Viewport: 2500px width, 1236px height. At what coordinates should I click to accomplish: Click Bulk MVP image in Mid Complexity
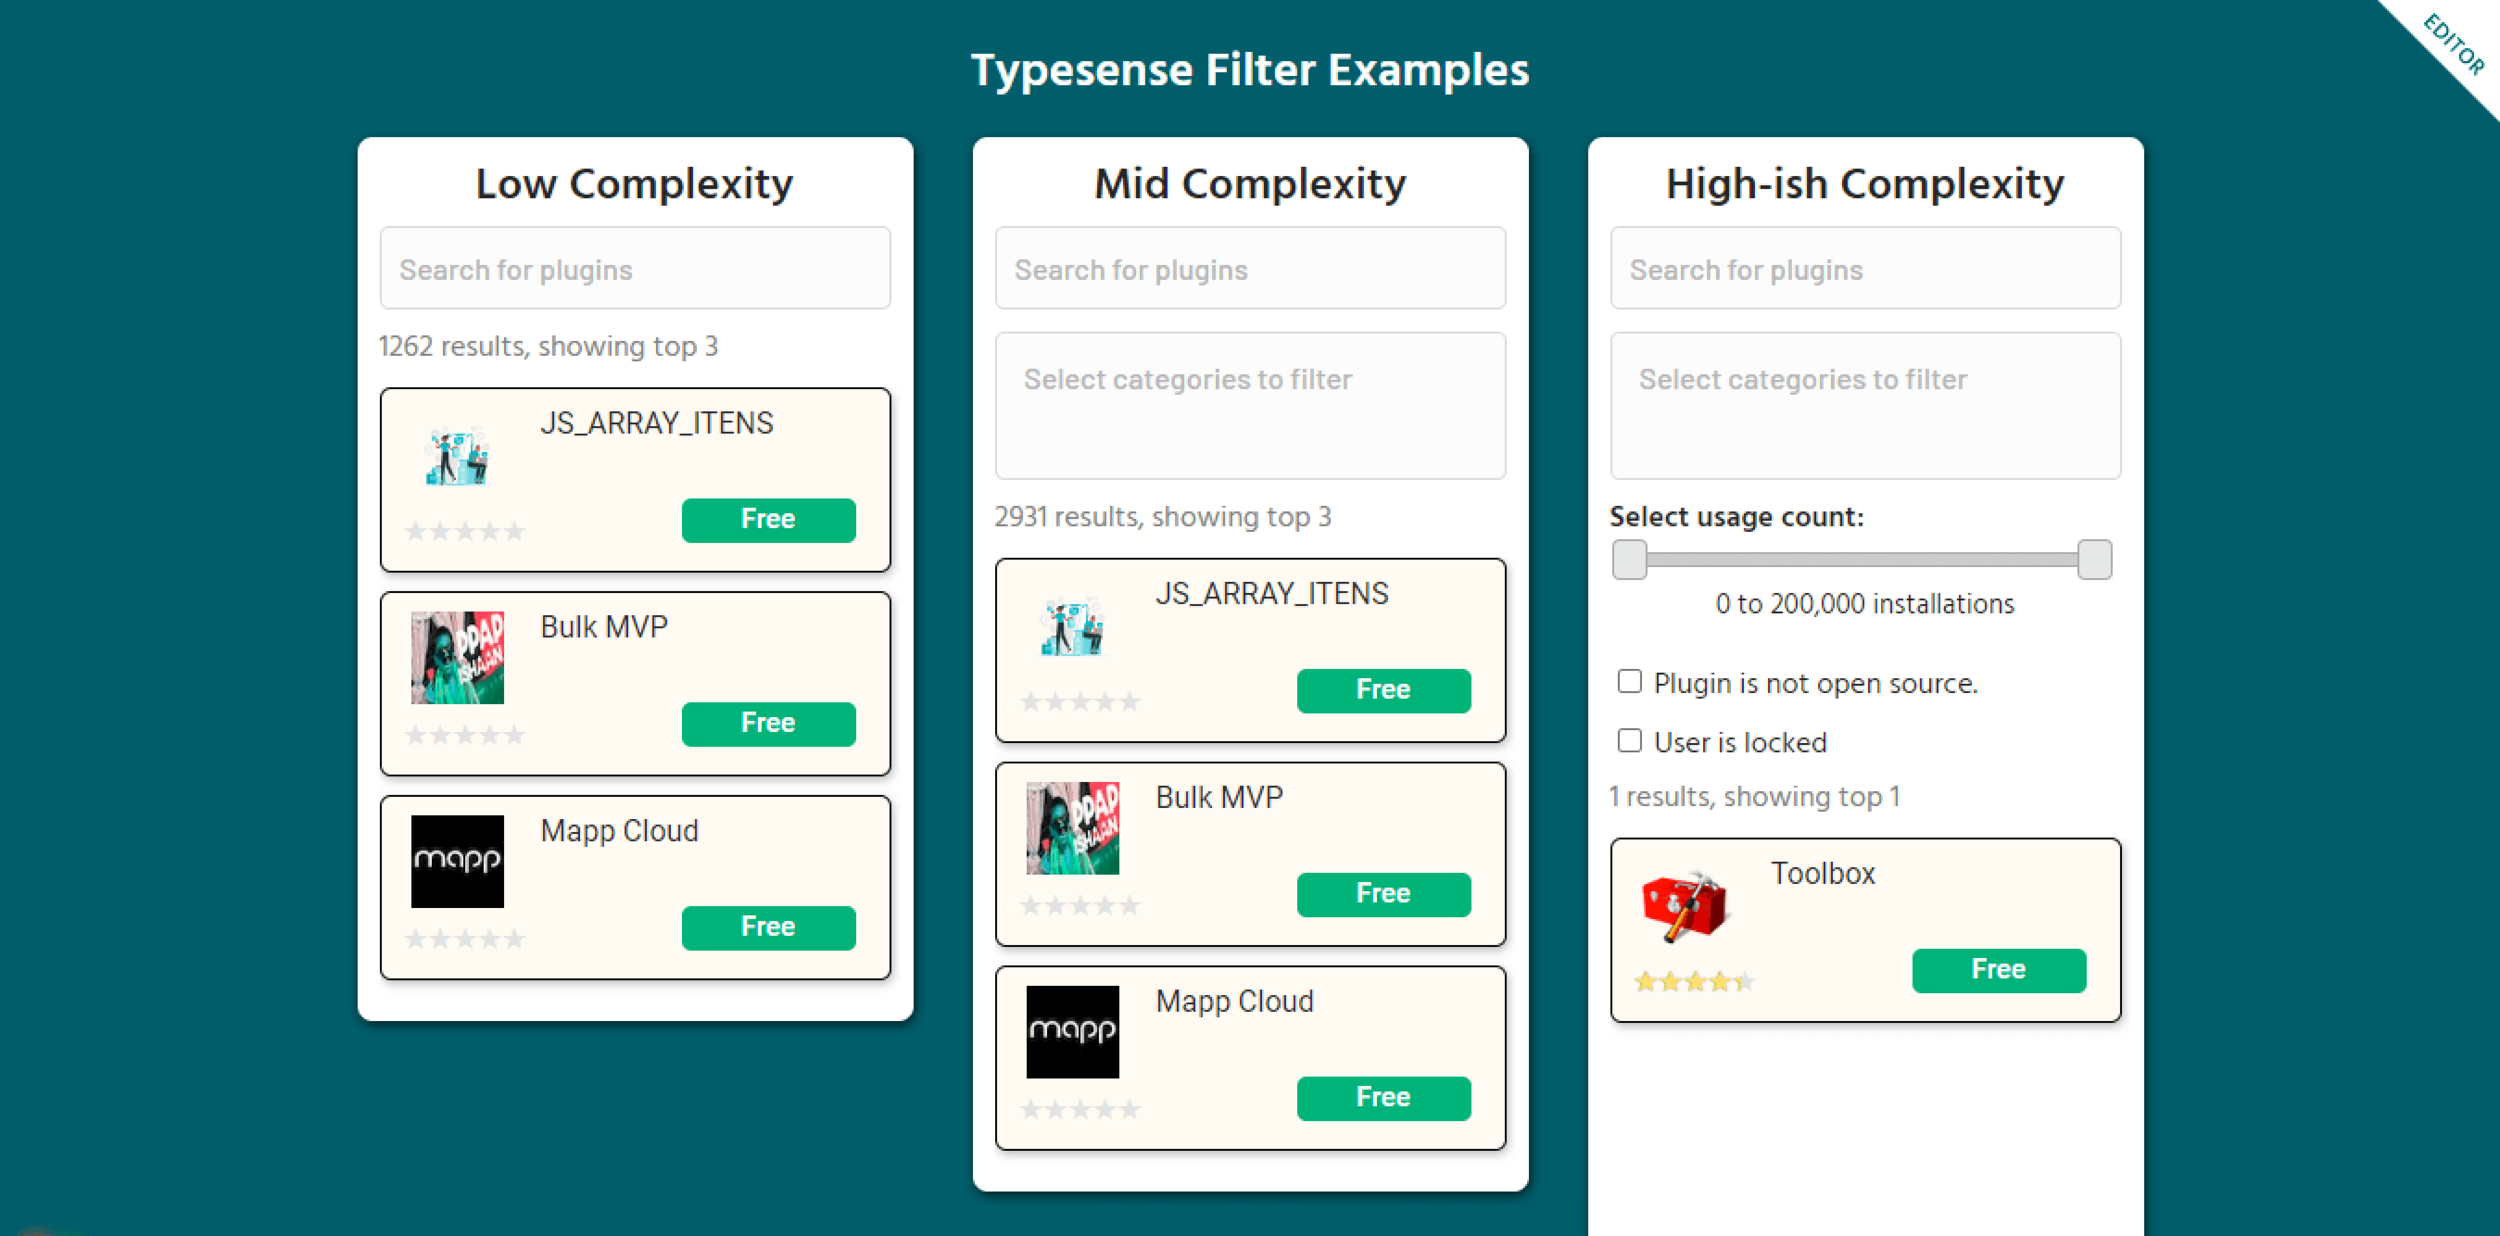(1072, 828)
